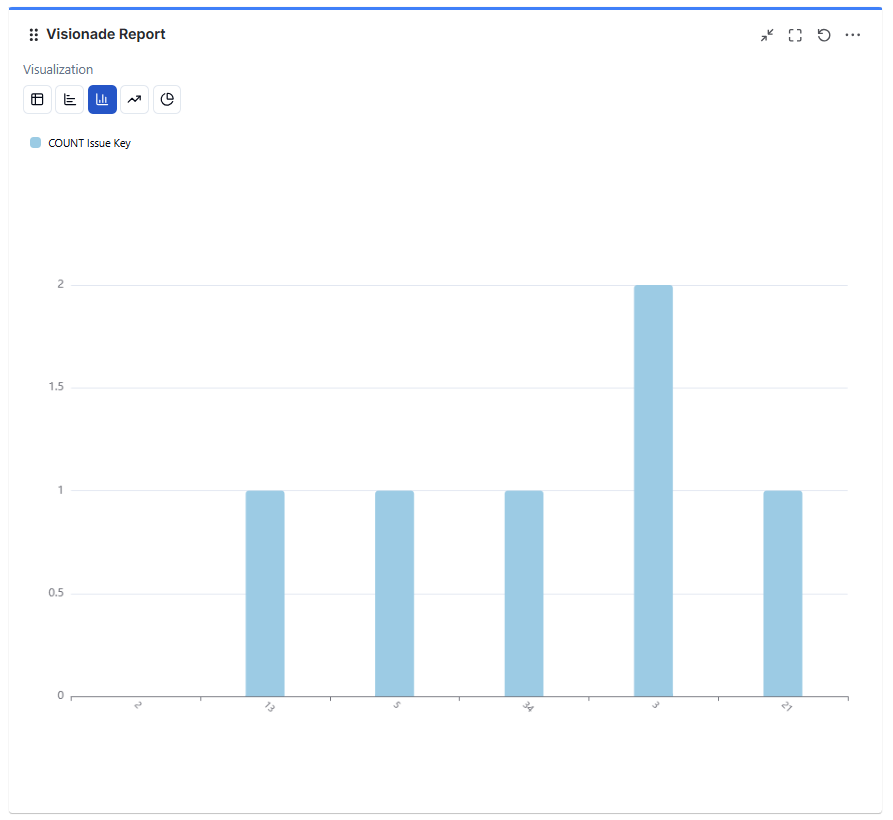Viewport: 893px width, 820px height.
Task: Click the Visualization label
Action: (58, 69)
